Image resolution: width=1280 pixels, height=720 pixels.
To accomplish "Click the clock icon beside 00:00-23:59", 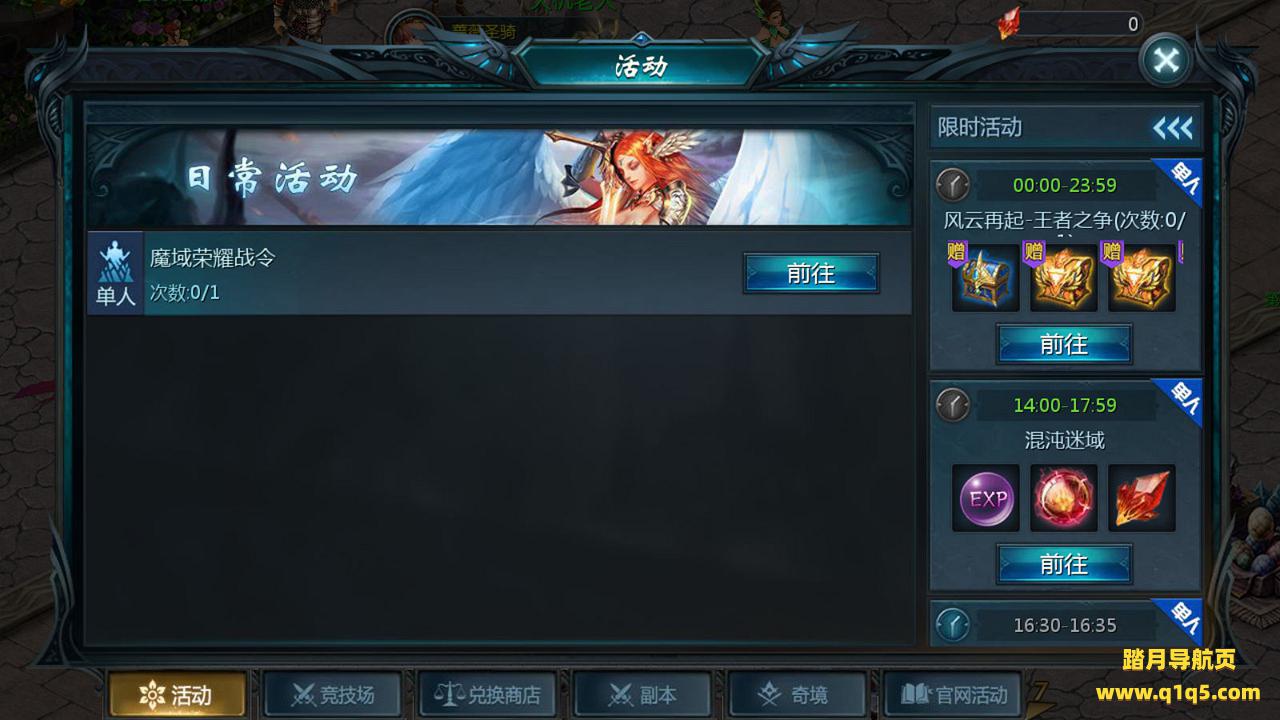I will pos(953,185).
